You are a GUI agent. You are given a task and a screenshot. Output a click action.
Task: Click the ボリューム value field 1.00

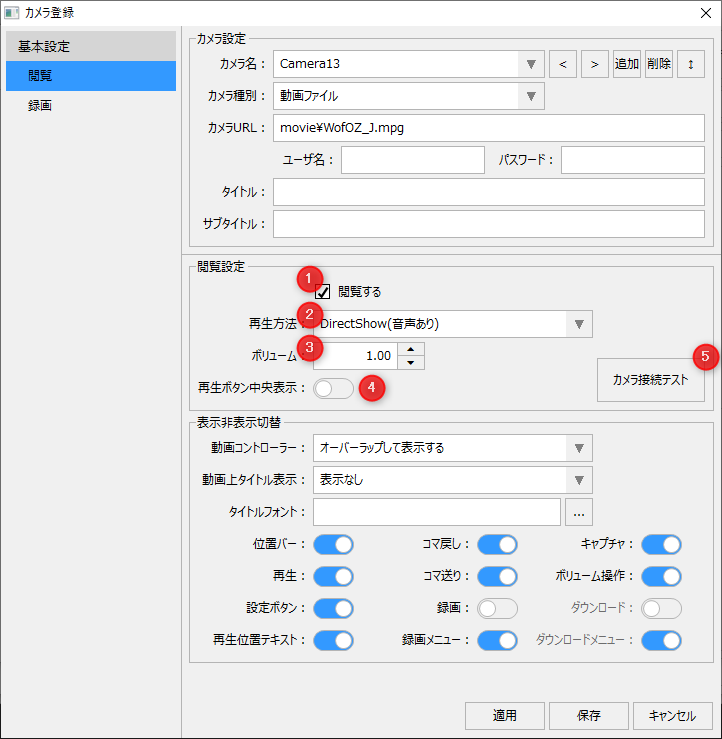point(356,356)
